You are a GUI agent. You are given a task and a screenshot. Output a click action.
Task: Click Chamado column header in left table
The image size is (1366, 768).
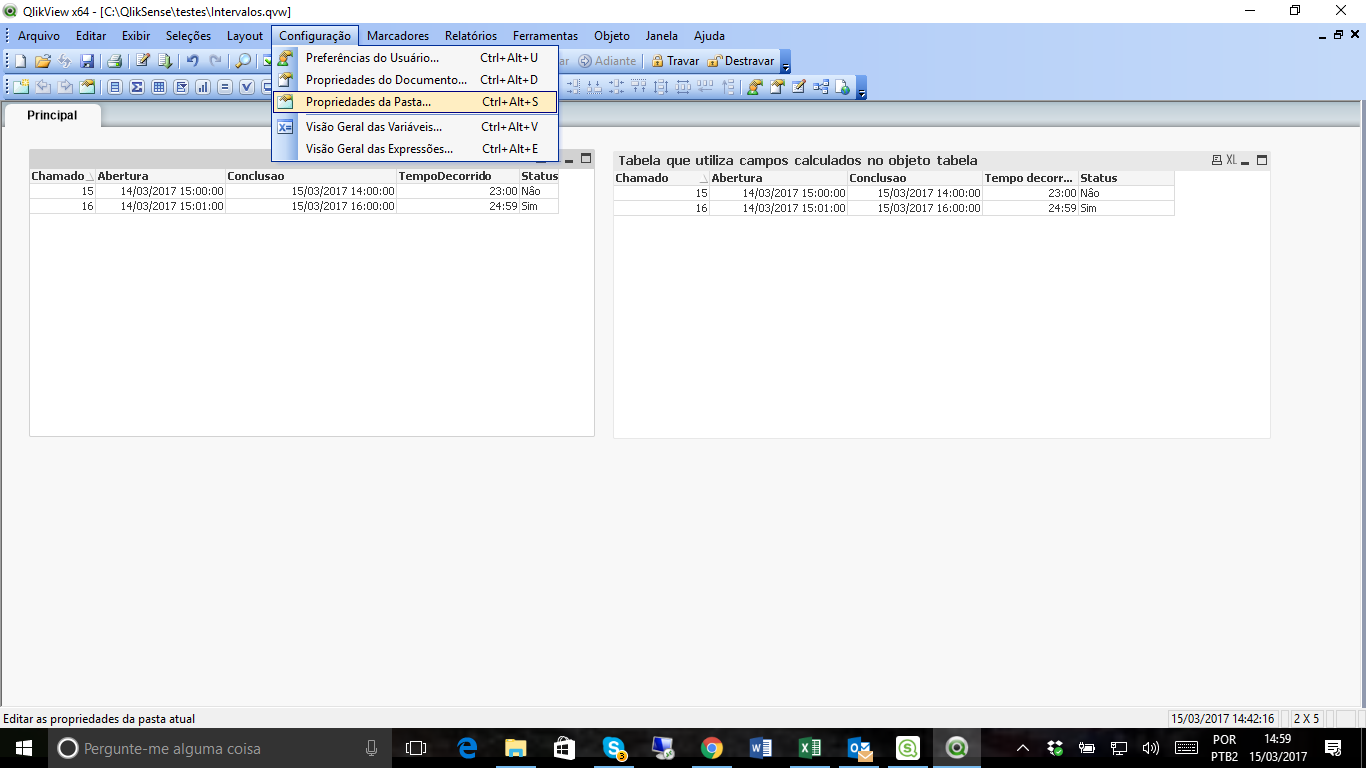click(x=62, y=176)
